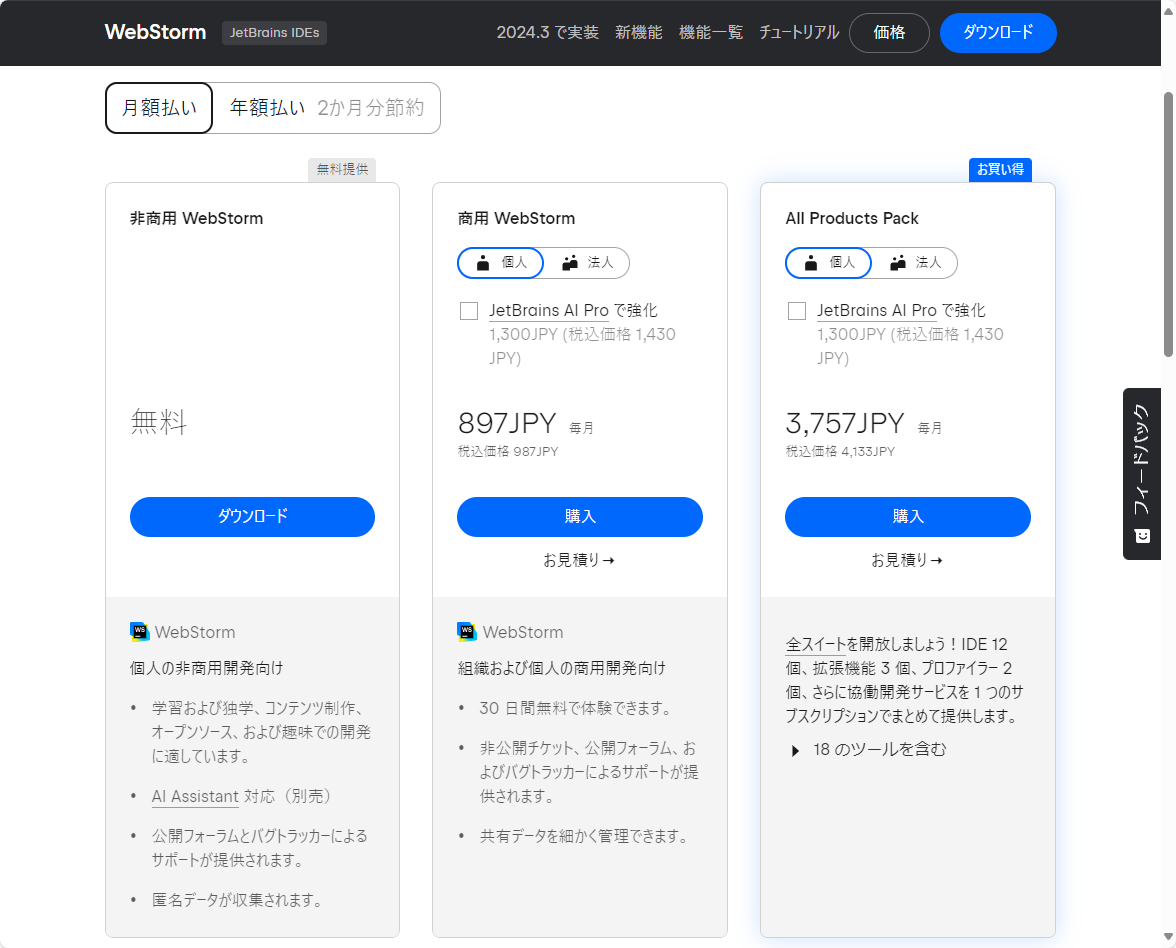
Task: Click ダウンロード button in 非商用 WebStorm card
Action: tap(252, 517)
